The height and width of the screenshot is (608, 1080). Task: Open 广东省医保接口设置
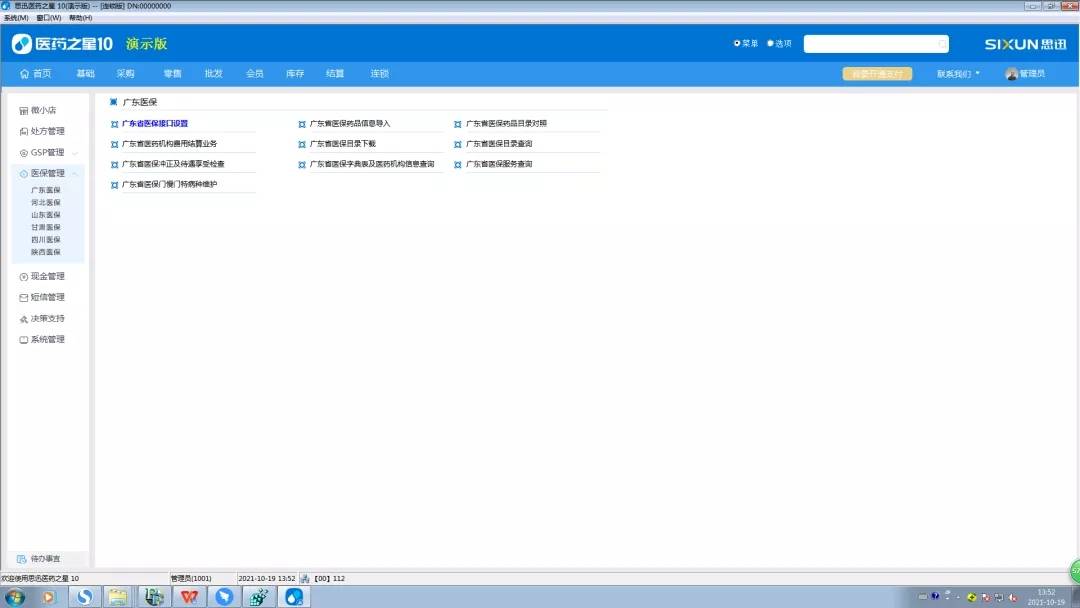click(x=155, y=124)
